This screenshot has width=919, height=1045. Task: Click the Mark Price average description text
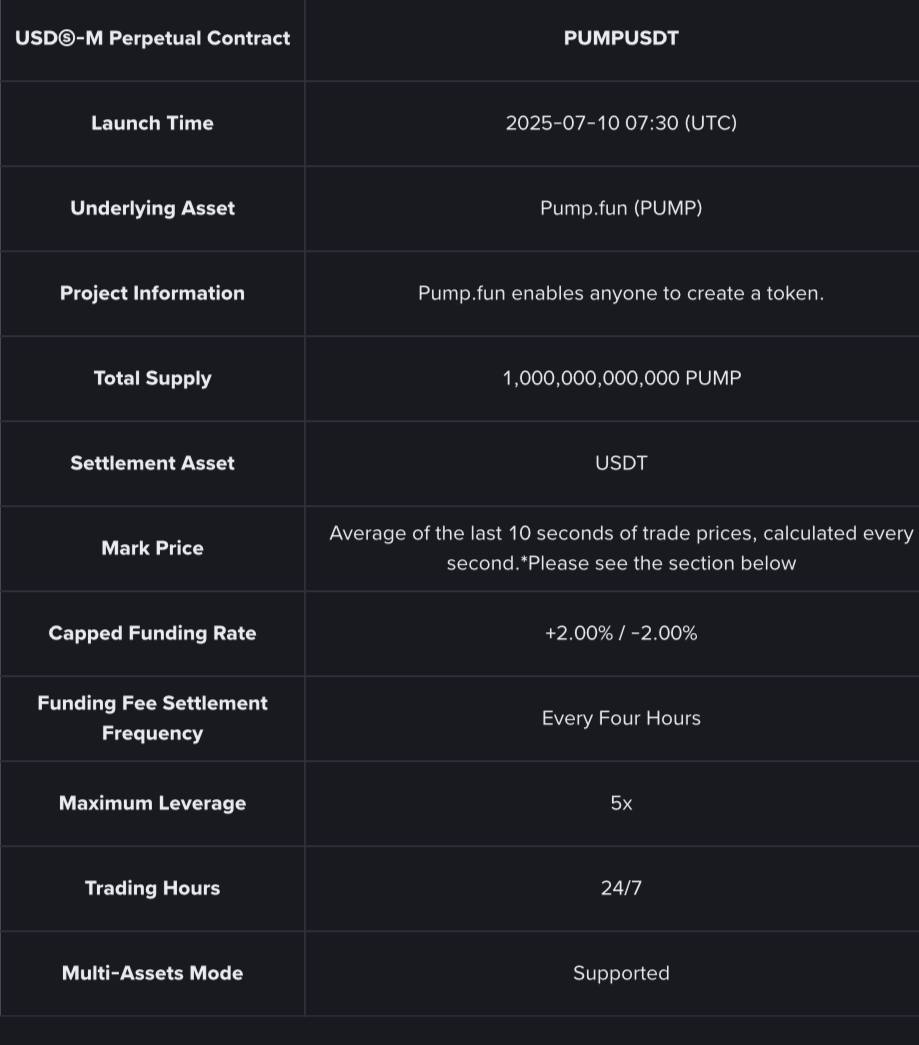click(x=621, y=548)
